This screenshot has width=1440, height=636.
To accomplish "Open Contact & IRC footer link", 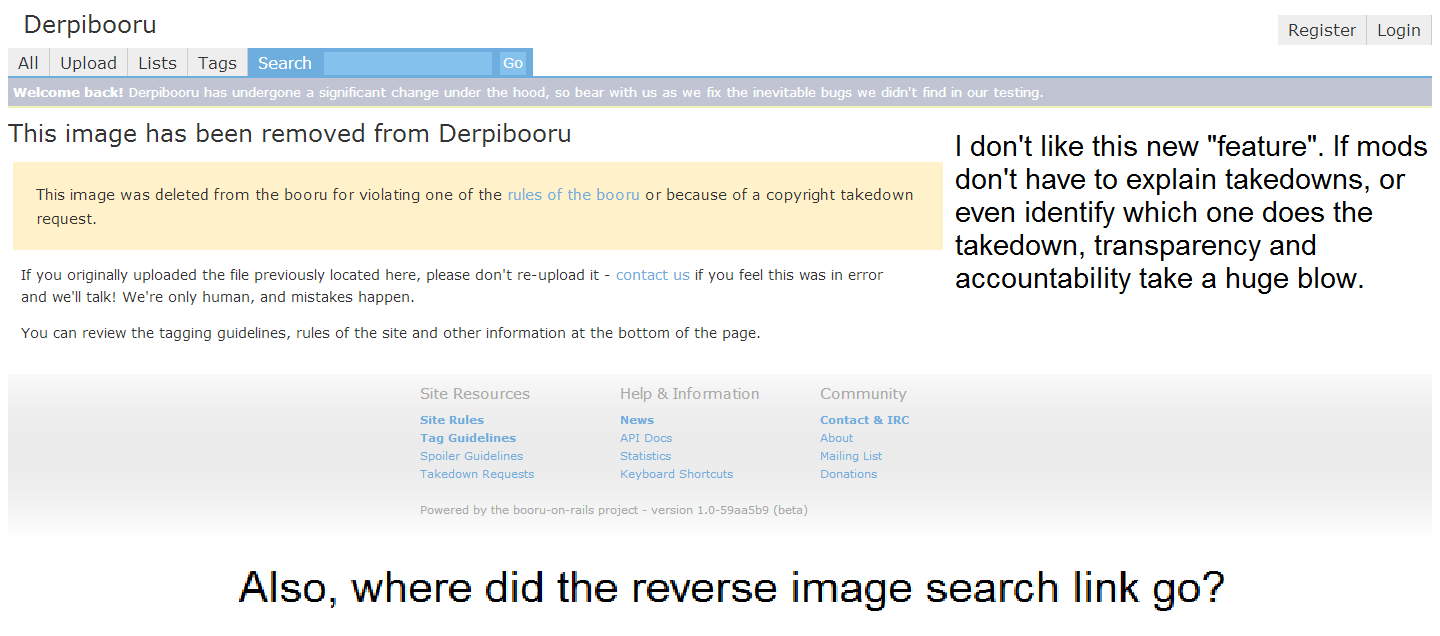I will point(865,420).
